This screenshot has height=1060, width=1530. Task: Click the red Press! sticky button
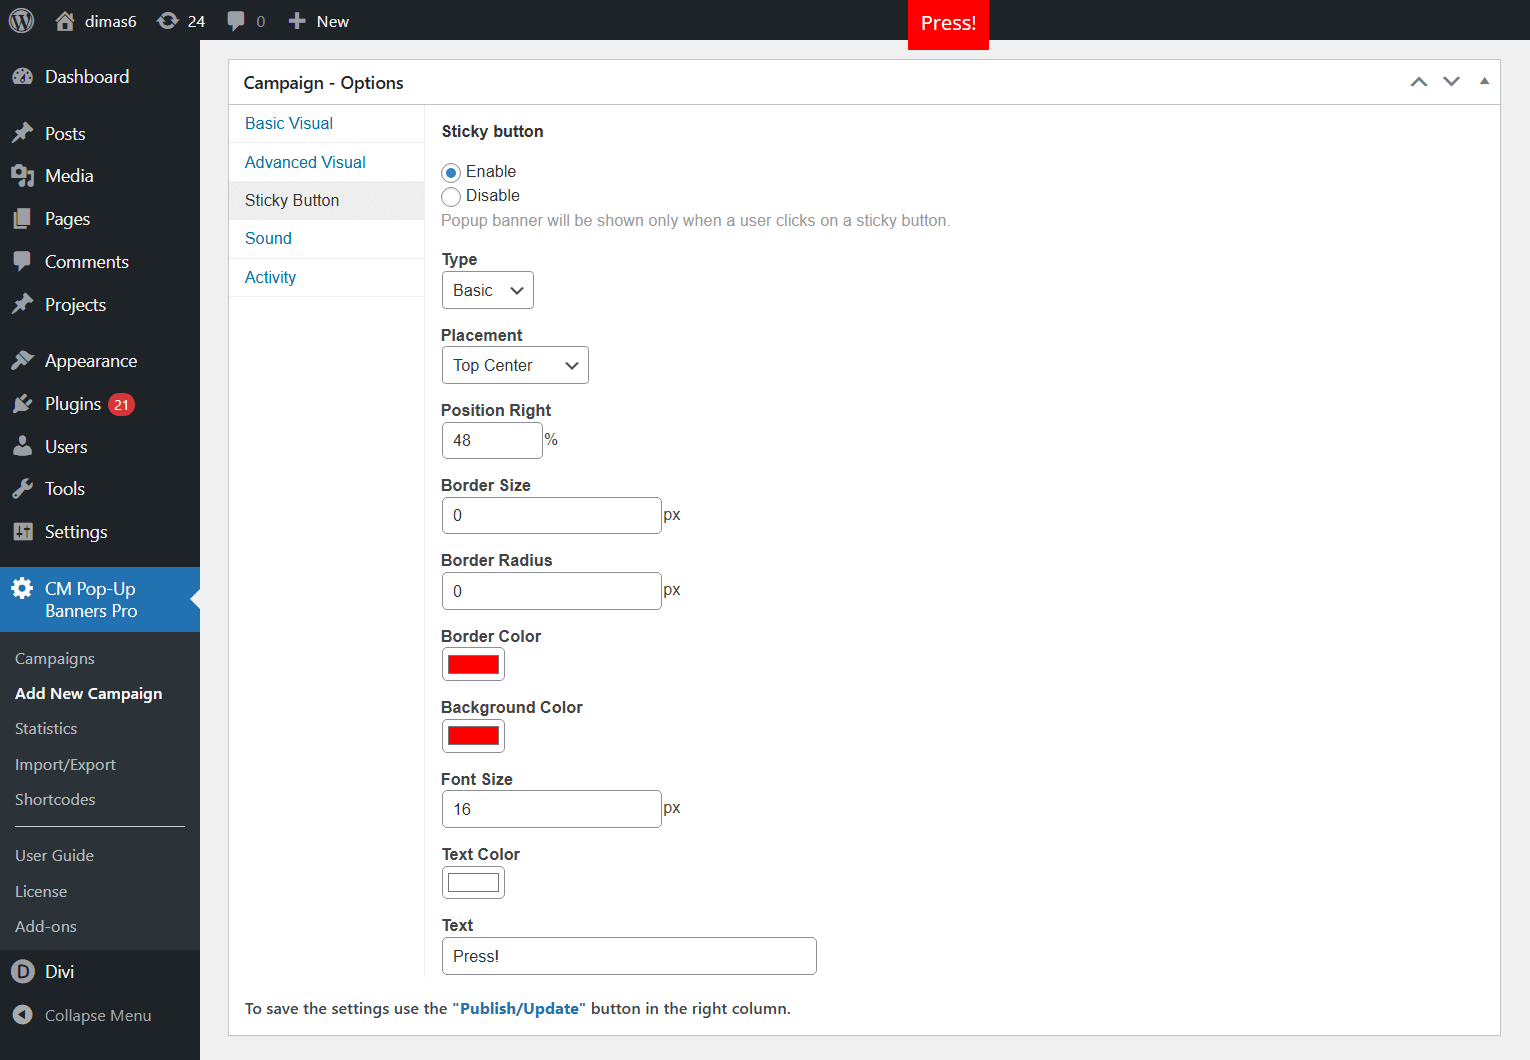(x=947, y=24)
